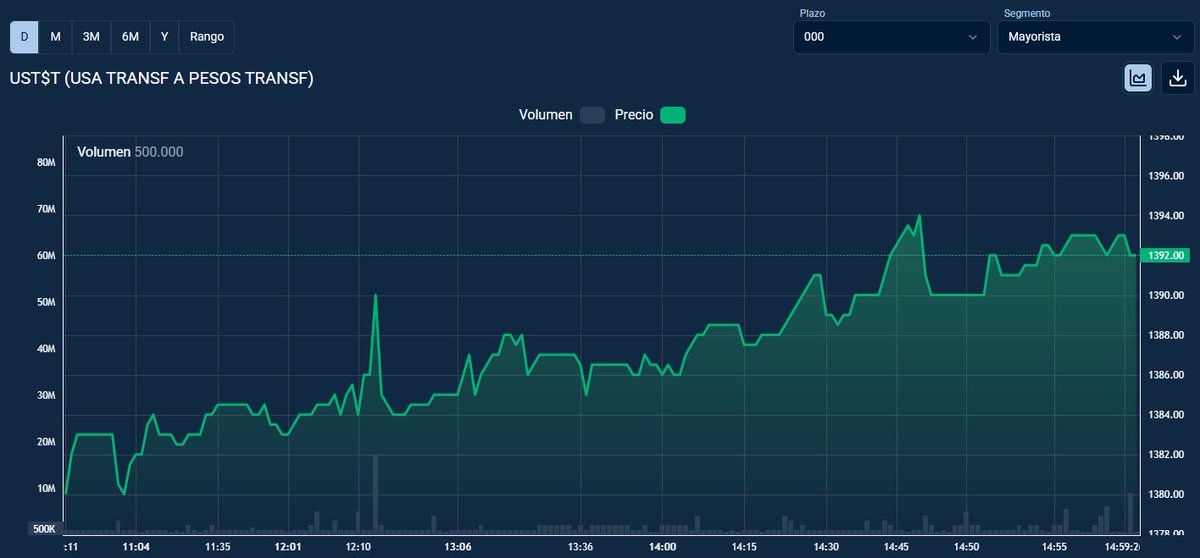The image size is (1200, 558).
Task: Click the 1382.00 price axis label
Action: (1167, 454)
